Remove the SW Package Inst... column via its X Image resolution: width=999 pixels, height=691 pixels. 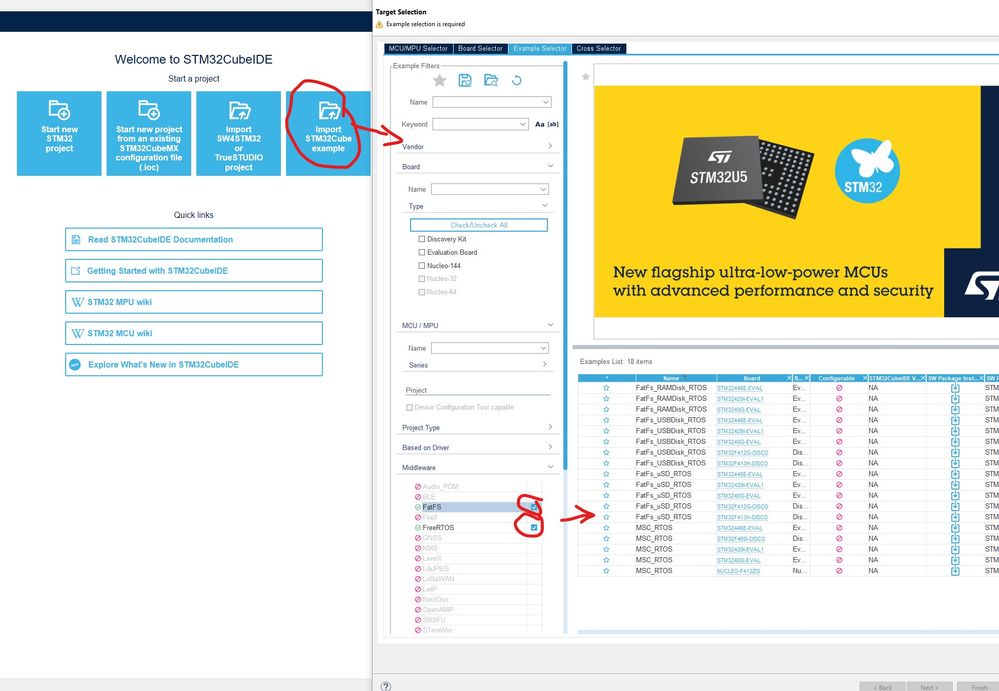[x=981, y=378]
